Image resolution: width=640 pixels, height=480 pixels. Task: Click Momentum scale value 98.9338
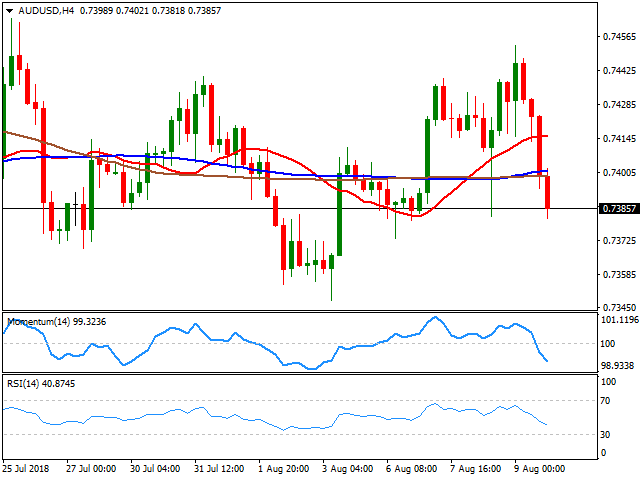tap(618, 366)
